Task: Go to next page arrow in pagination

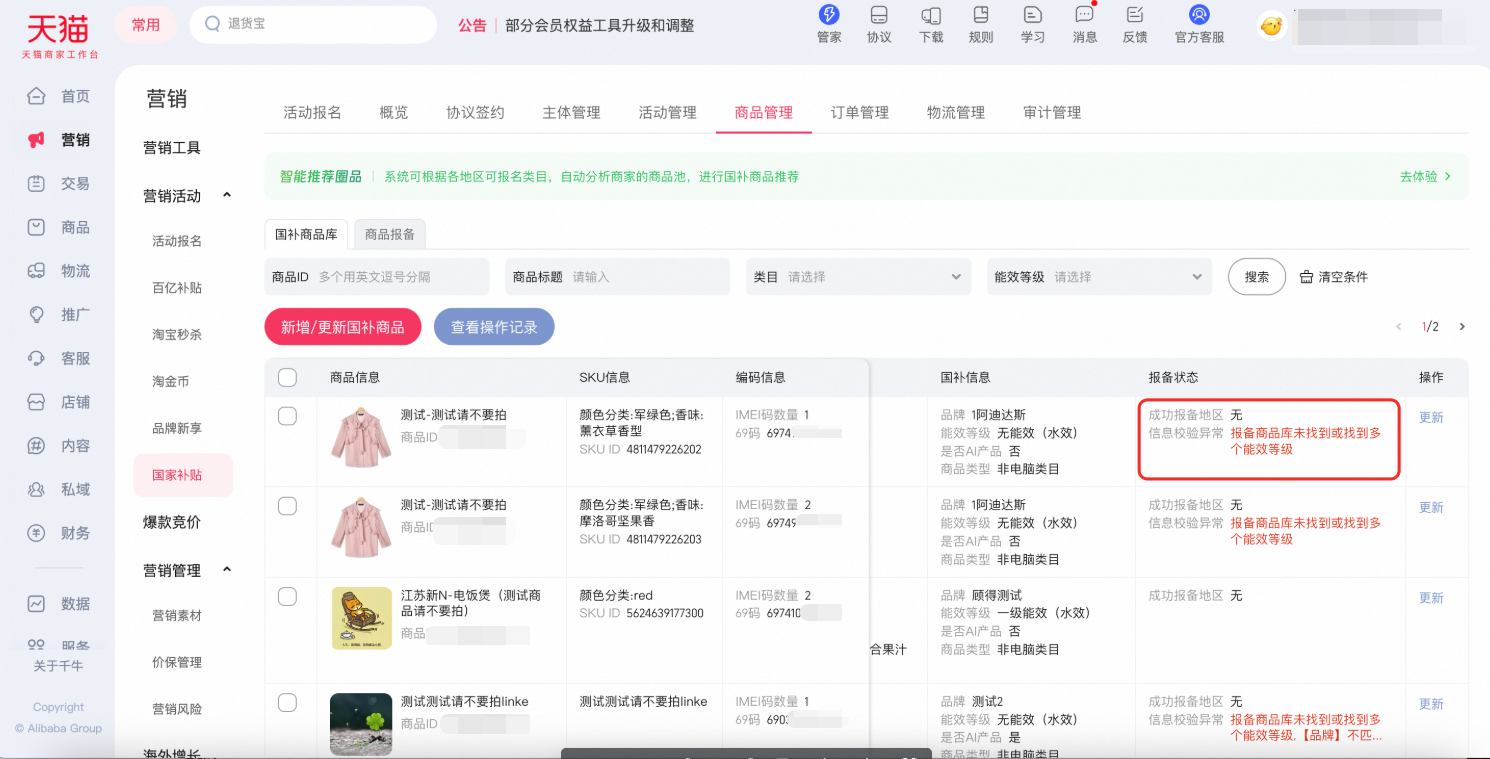Action: coord(1462,327)
